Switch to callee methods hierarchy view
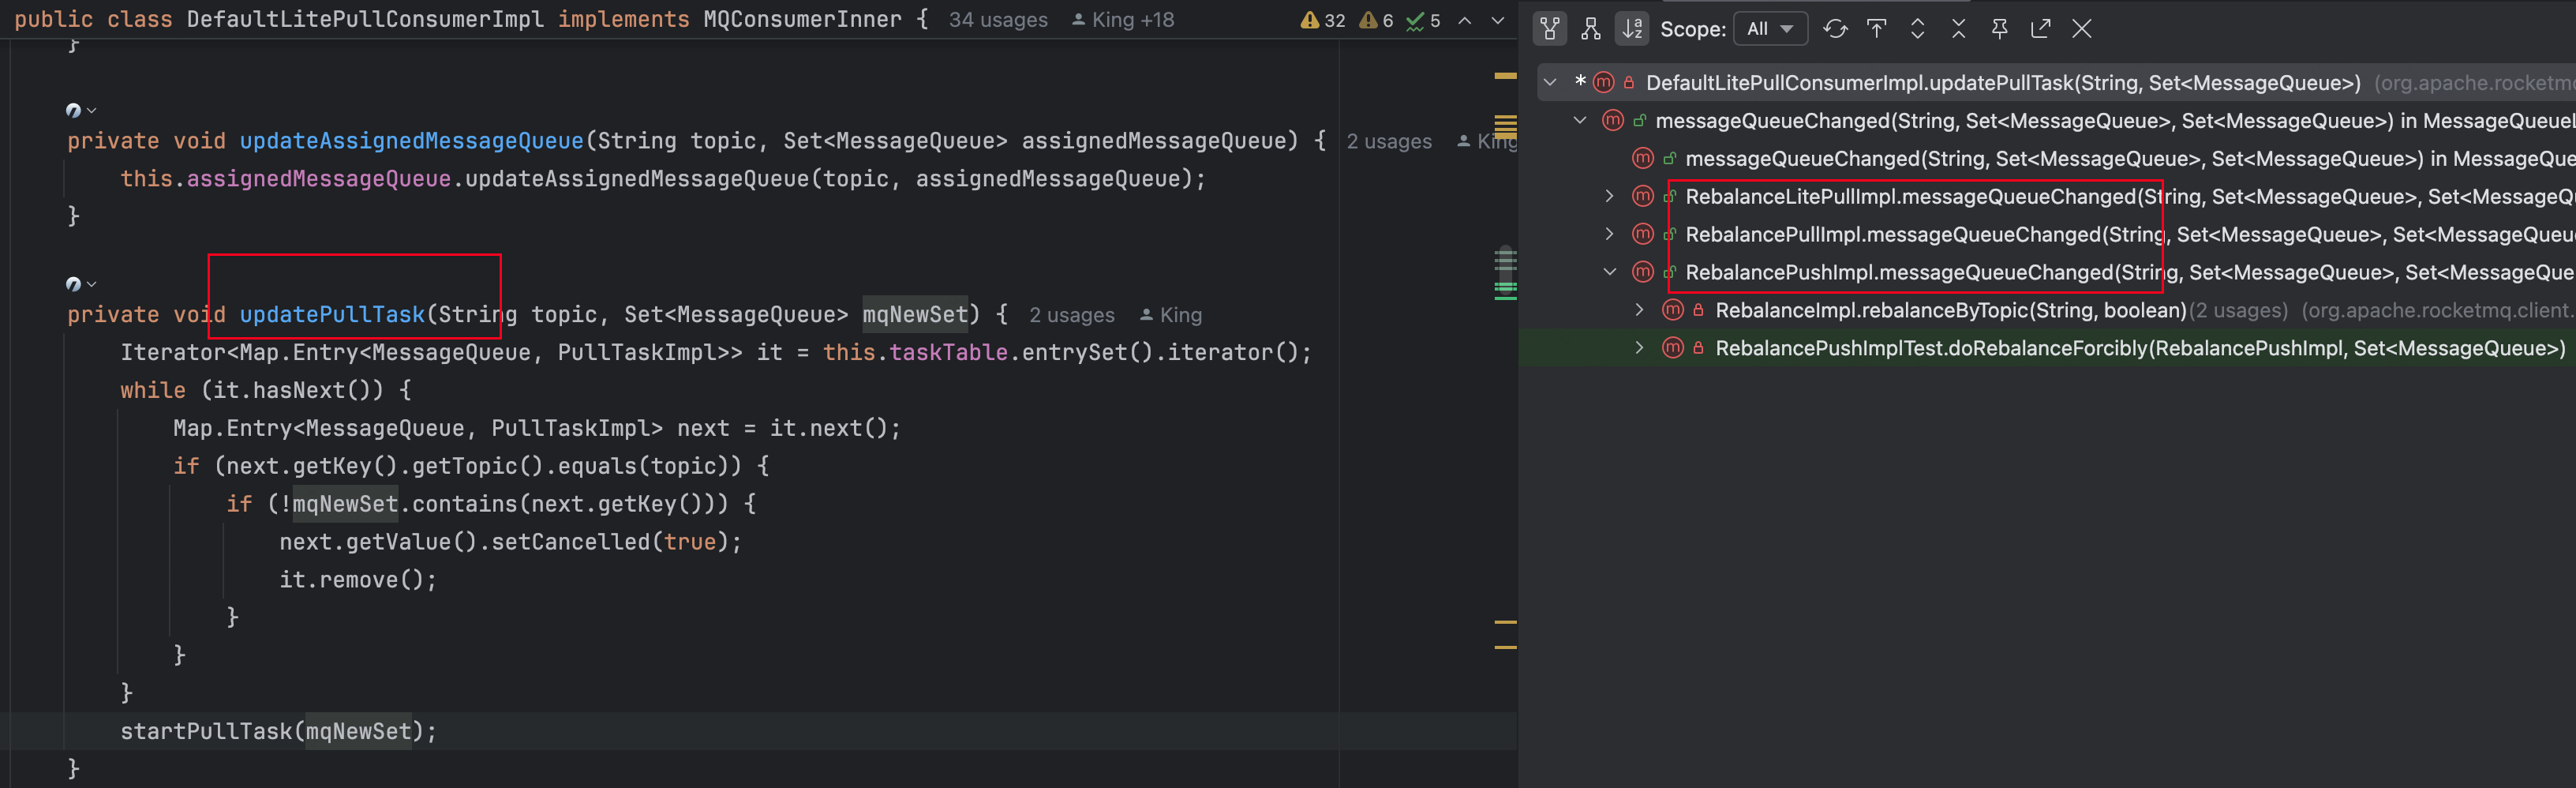 click(1591, 29)
